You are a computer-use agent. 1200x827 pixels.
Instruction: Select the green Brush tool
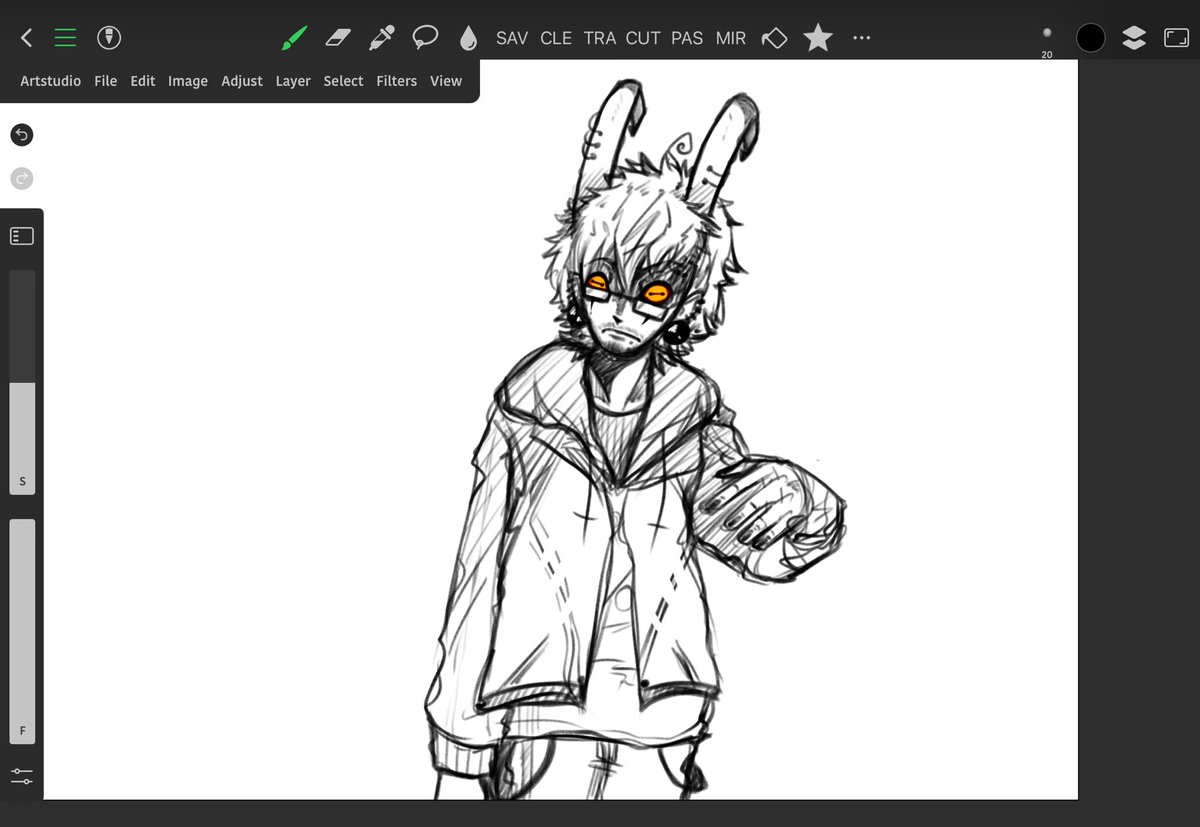coord(293,38)
